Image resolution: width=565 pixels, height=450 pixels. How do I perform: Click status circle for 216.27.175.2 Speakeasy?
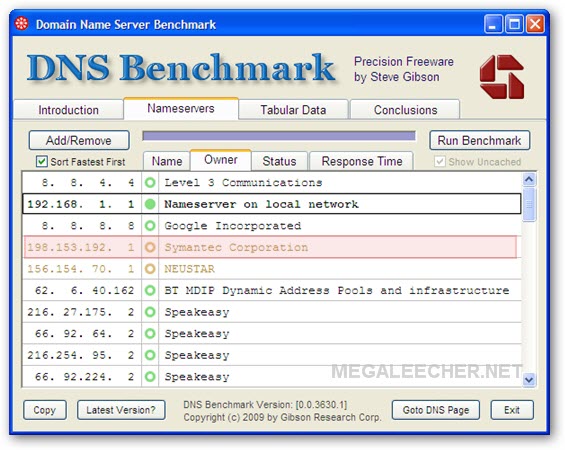click(x=150, y=312)
